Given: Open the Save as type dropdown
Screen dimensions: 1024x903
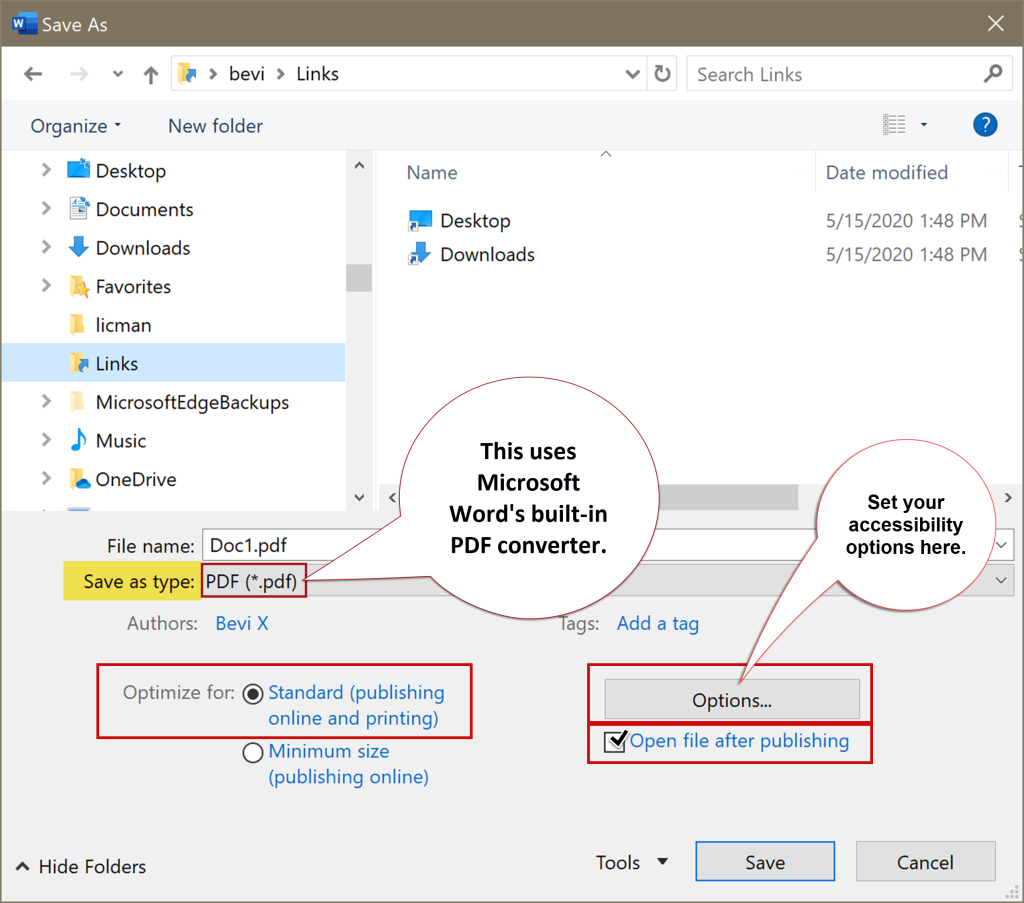Looking at the screenshot, I should 1000,580.
